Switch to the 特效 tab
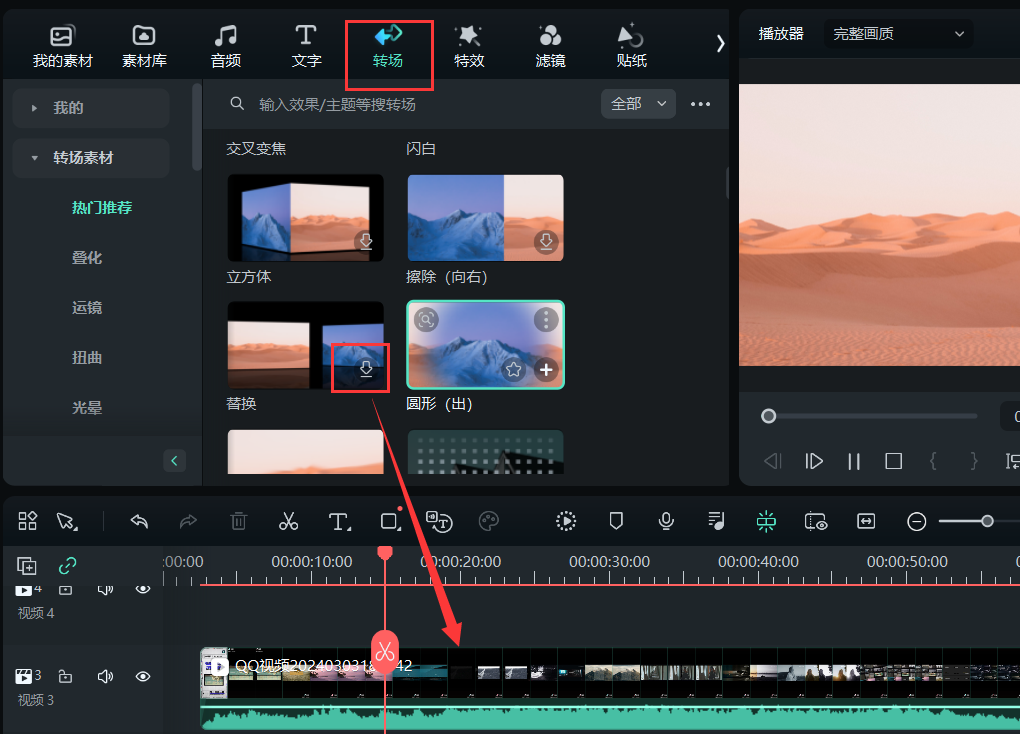The image size is (1020, 734). 469,46
